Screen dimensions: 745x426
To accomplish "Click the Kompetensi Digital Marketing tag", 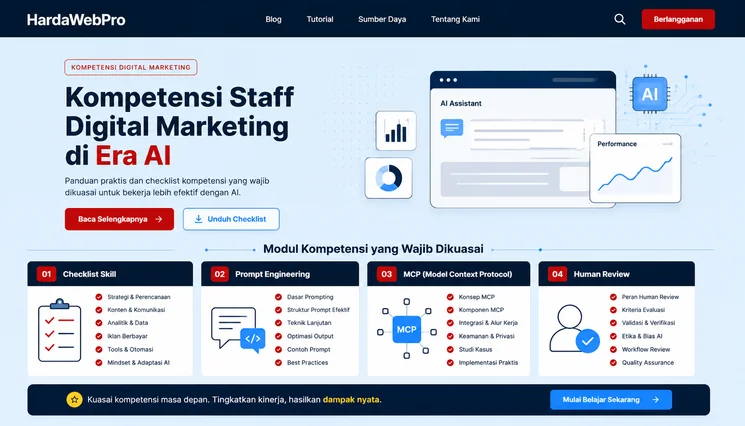I will [x=131, y=67].
